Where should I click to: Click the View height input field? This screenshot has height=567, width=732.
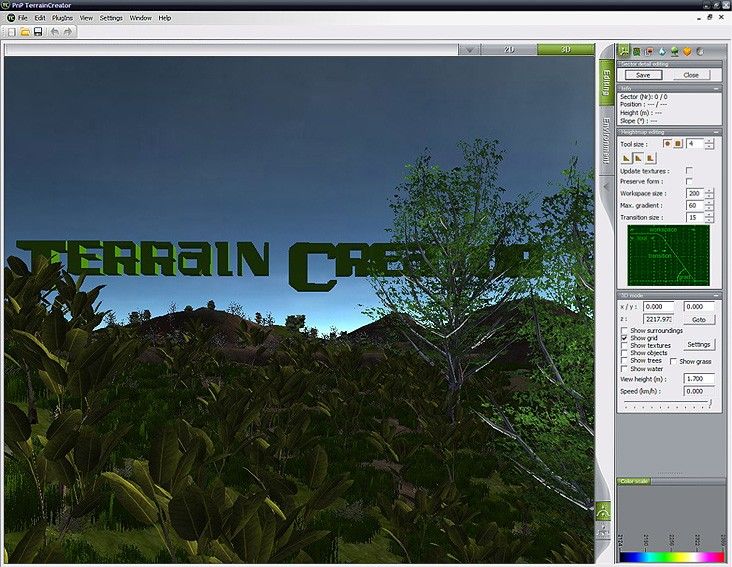pos(699,378)
